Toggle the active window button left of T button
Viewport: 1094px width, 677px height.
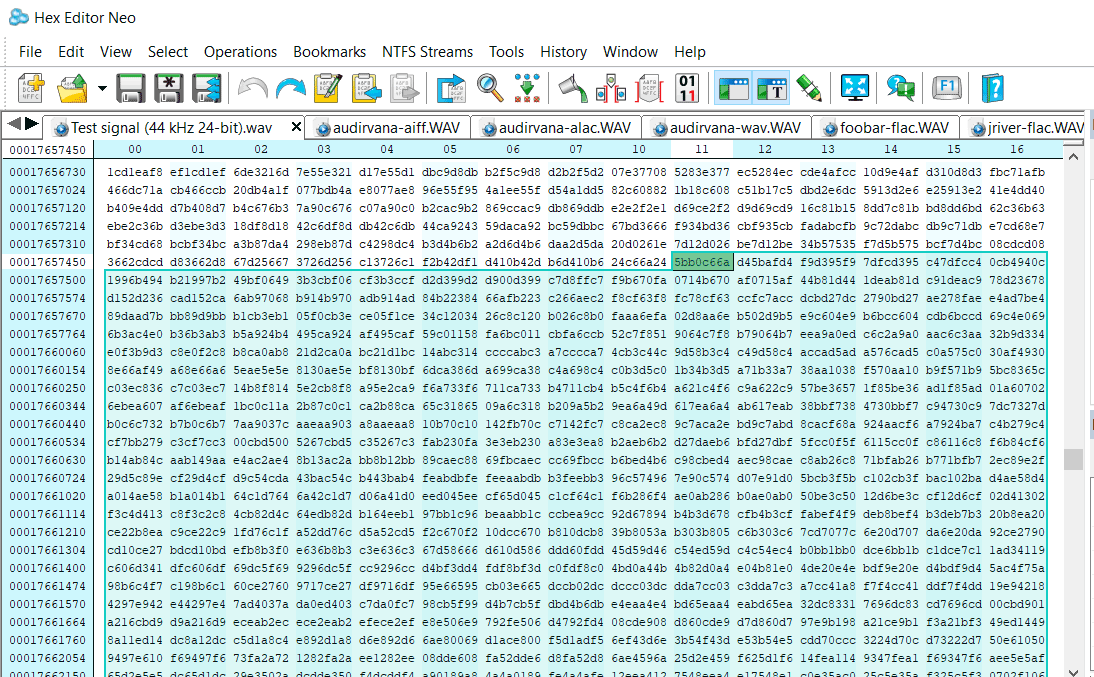coord(734,88)
